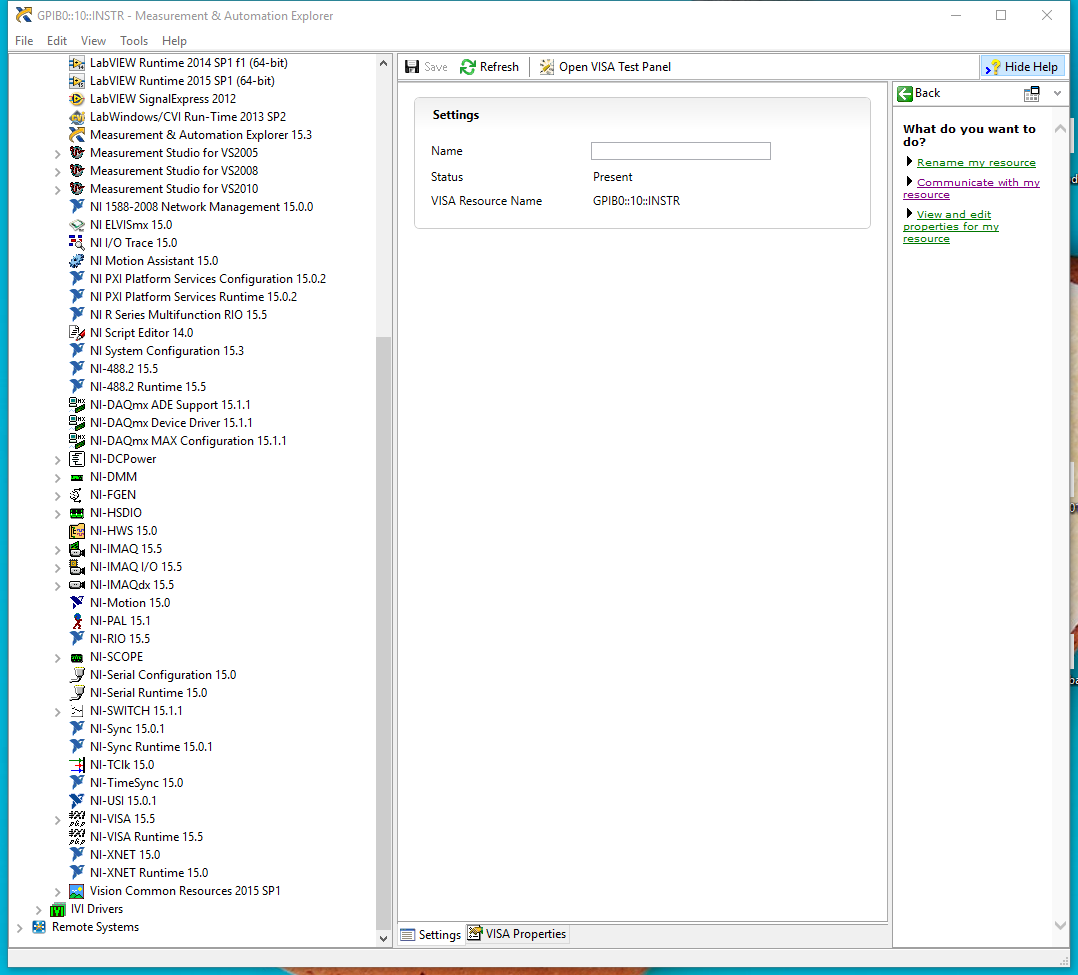Expand the IVI Drivers node

point(38,910)
